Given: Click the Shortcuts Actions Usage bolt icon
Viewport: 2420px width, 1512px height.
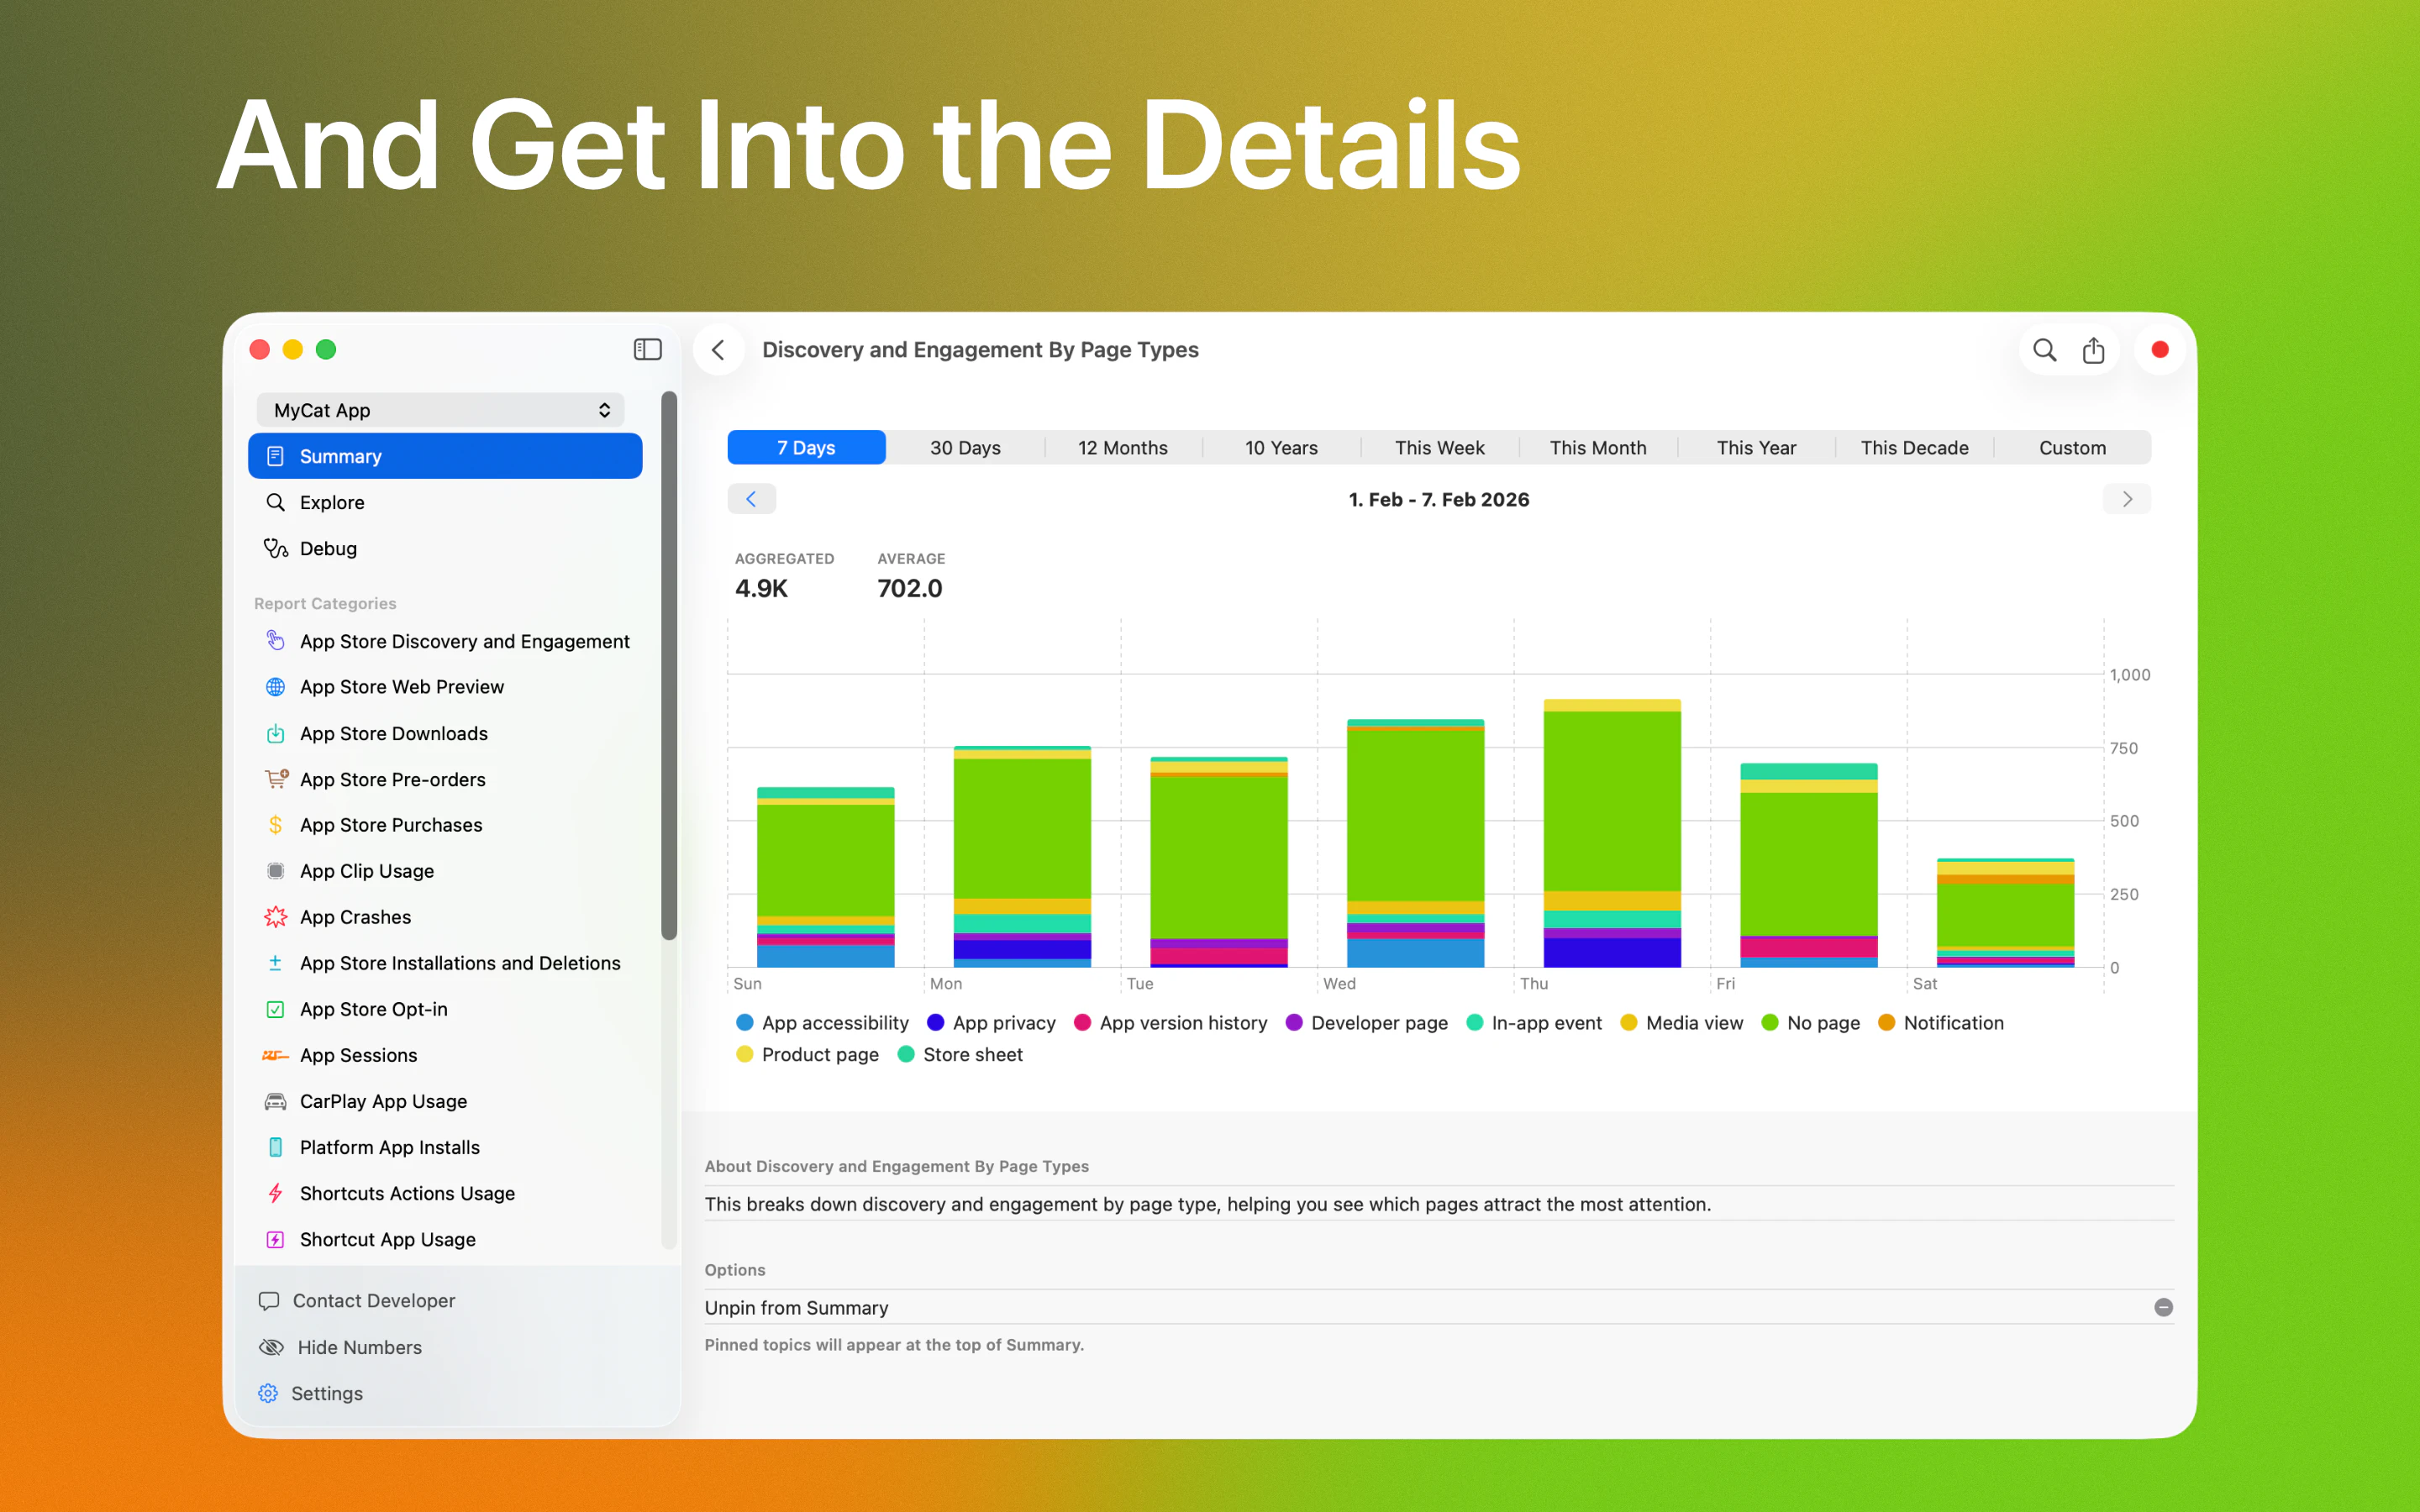Looking at the screenshot, I should click(x=275, y=1193).
